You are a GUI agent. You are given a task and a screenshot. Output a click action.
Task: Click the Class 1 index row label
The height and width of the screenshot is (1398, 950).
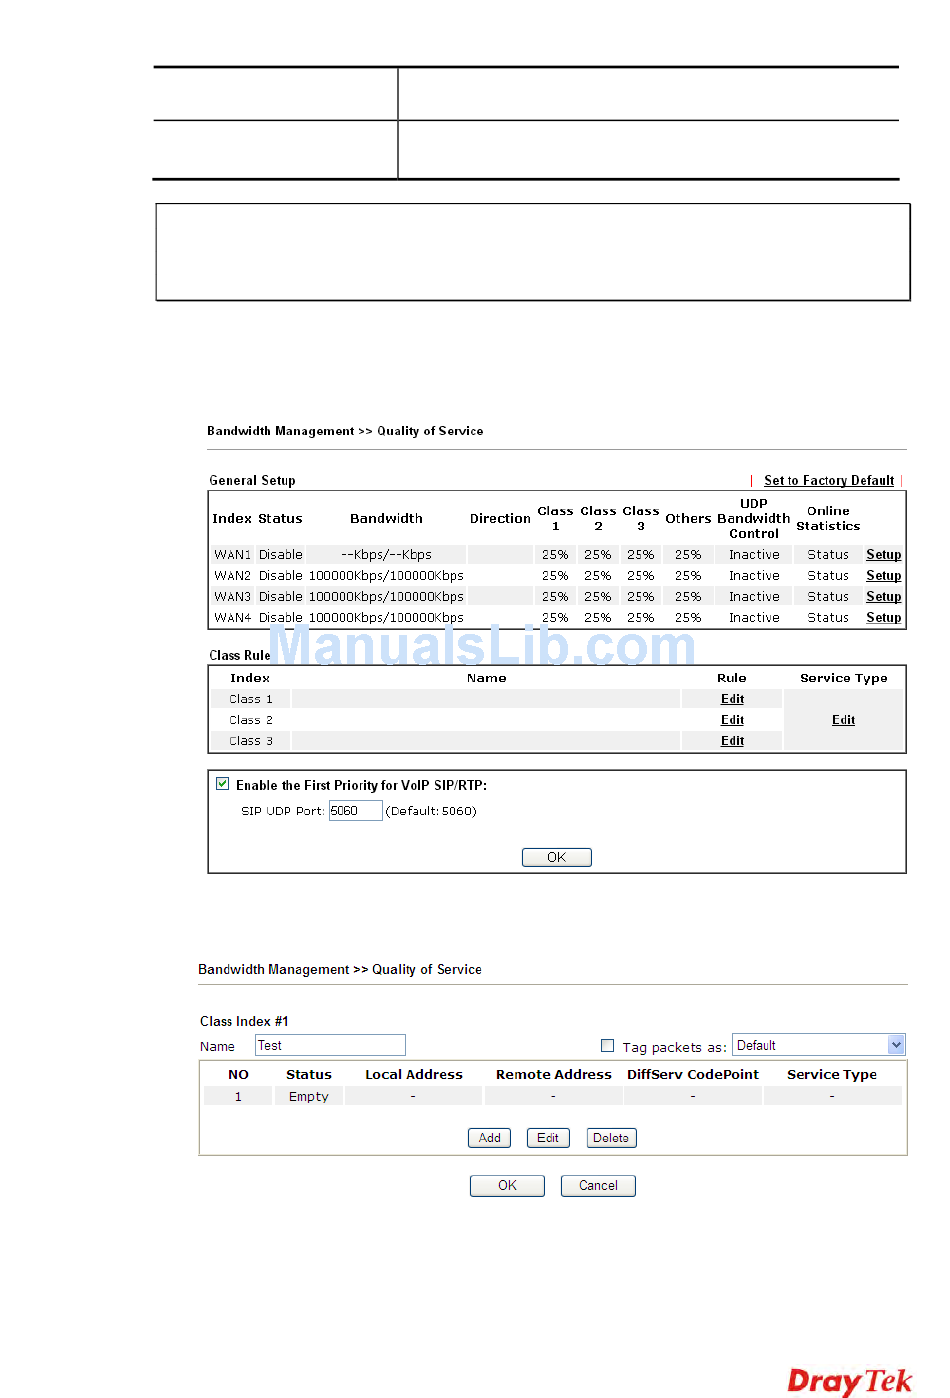pyautogui.click(x=250, y=699)
